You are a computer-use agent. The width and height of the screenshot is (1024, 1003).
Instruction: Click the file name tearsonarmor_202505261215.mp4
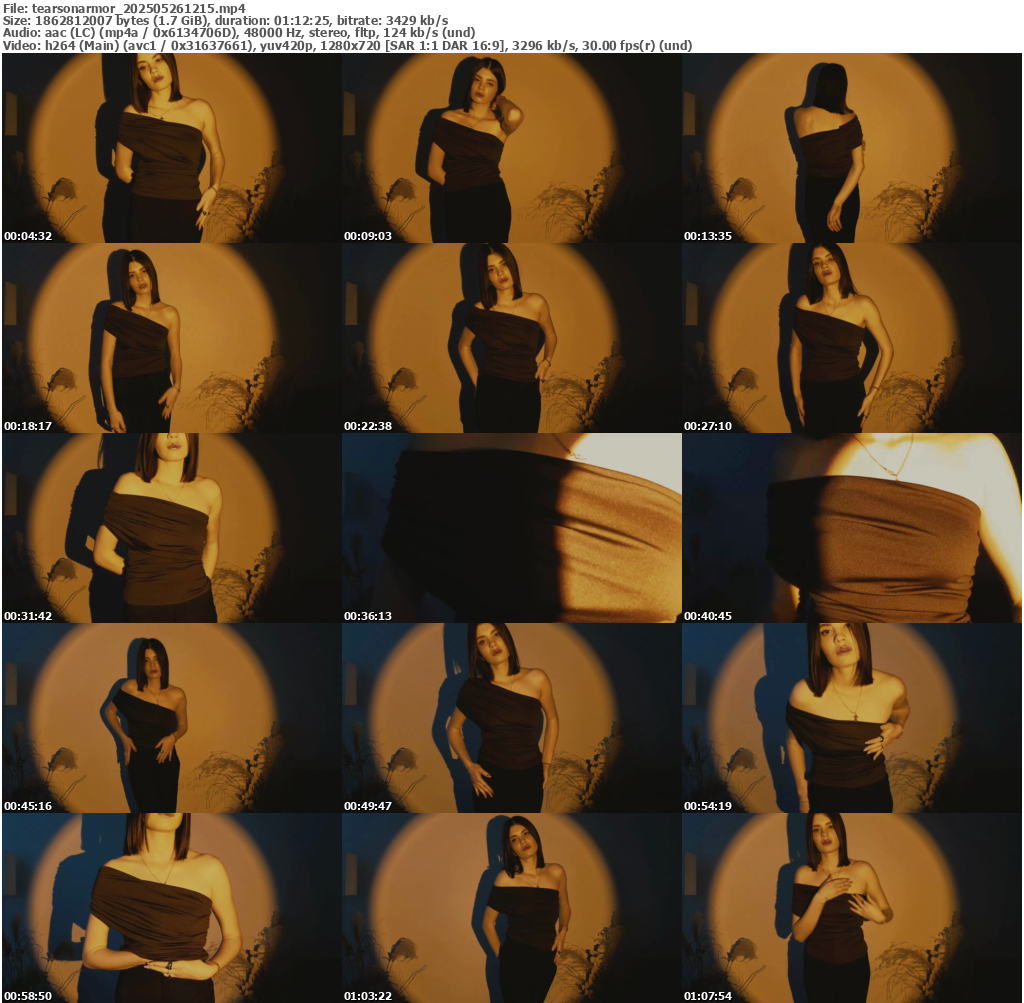[x=138, y=8]
